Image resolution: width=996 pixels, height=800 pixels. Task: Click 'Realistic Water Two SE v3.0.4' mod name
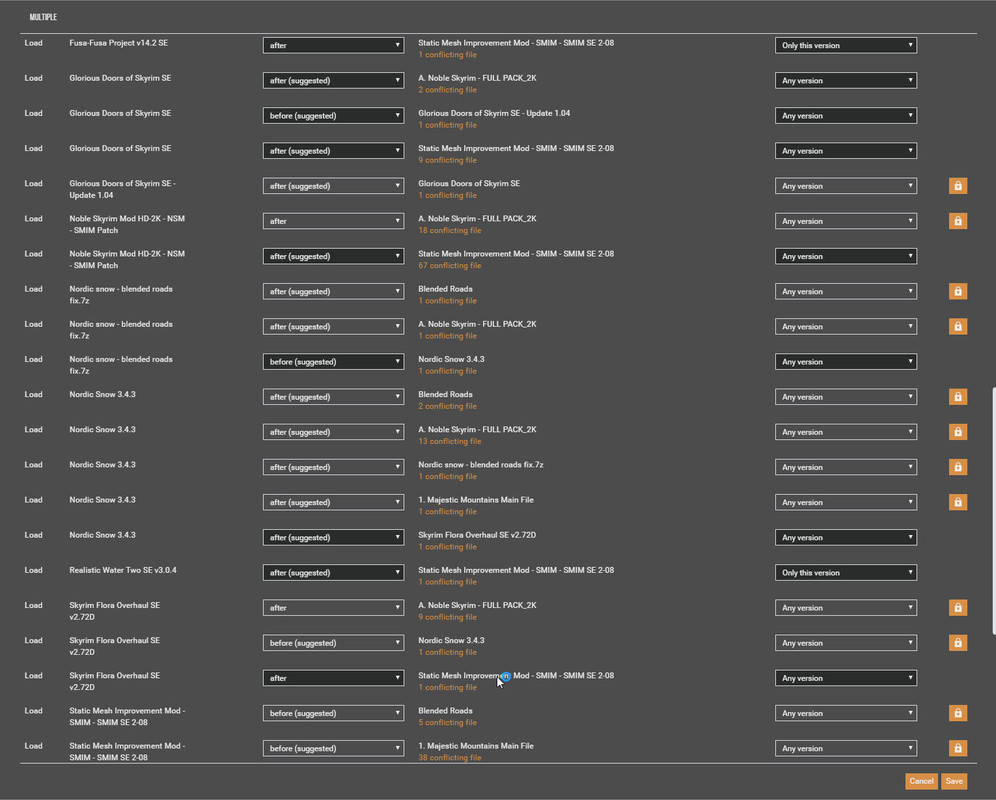[123, 571]
